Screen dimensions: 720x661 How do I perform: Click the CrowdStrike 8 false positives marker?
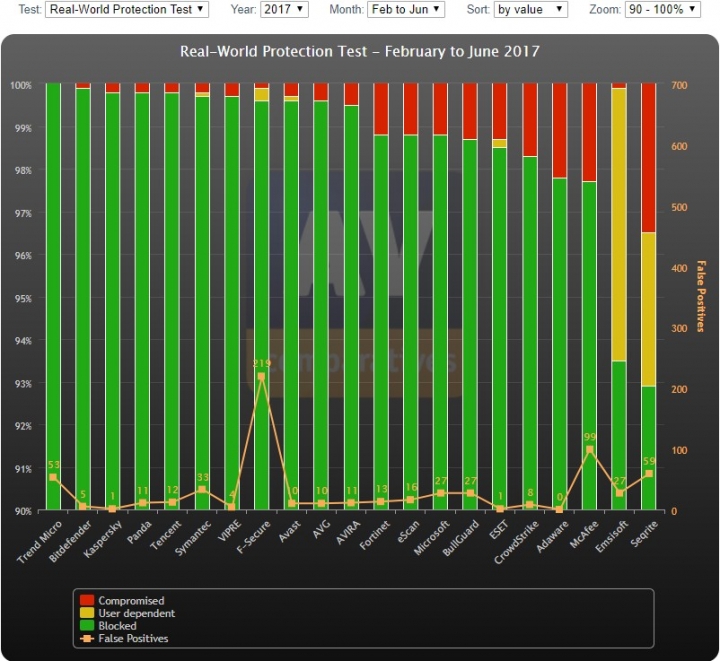point(529,504)
